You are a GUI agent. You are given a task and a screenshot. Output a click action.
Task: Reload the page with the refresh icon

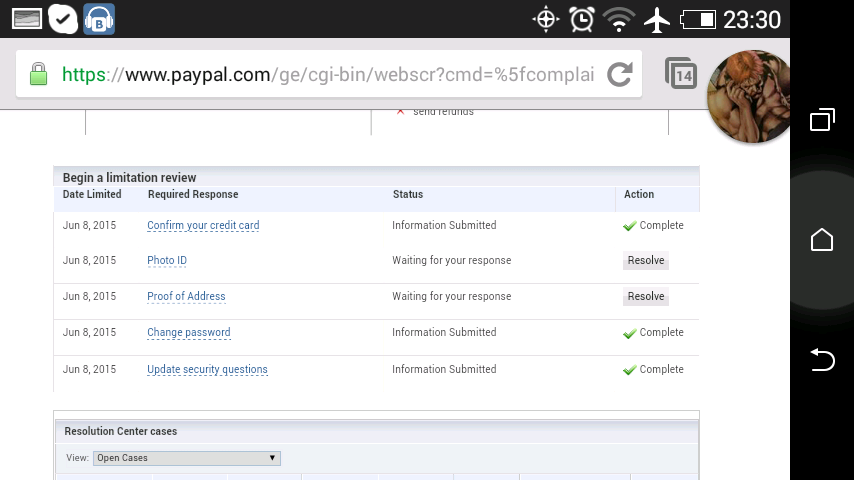coord(620,74)
